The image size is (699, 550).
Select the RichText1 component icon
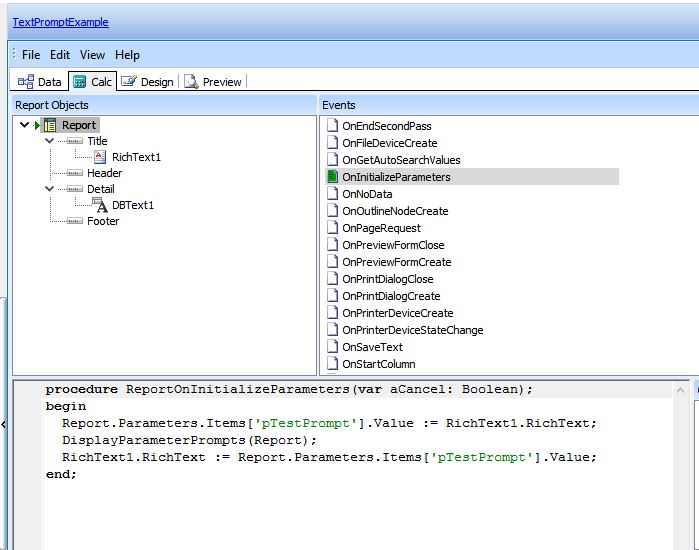point(100,157)
